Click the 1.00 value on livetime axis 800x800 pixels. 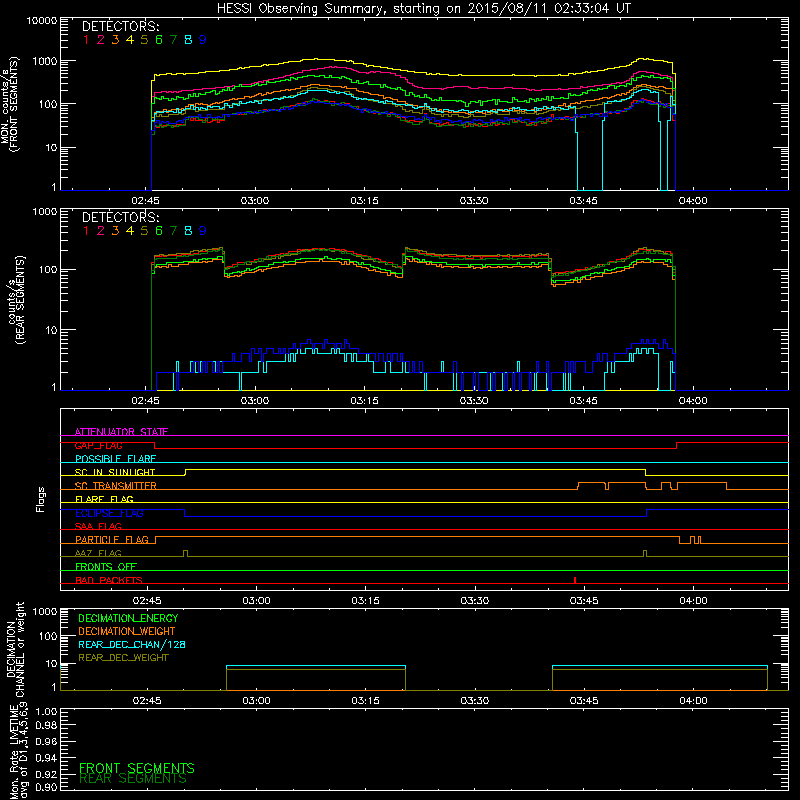[x=46, y=712]
